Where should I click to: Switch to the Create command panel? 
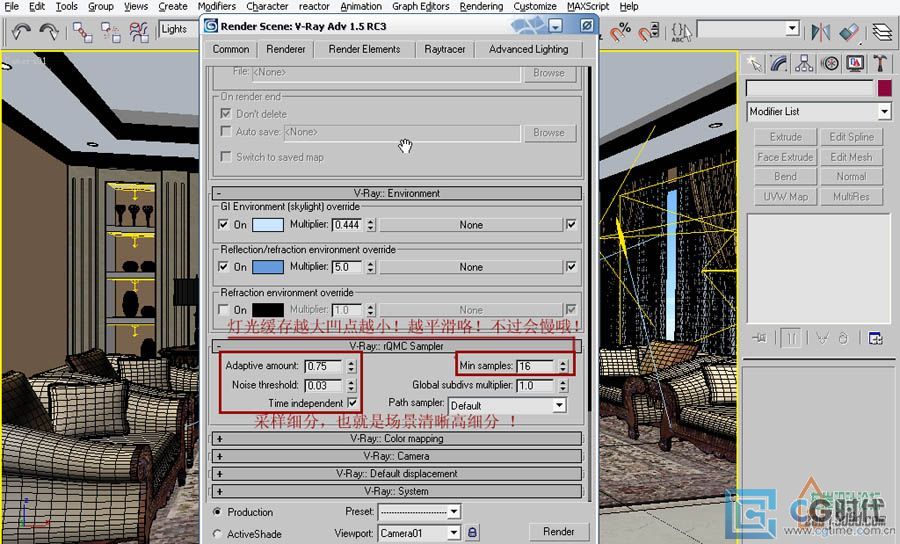[754, 63]
